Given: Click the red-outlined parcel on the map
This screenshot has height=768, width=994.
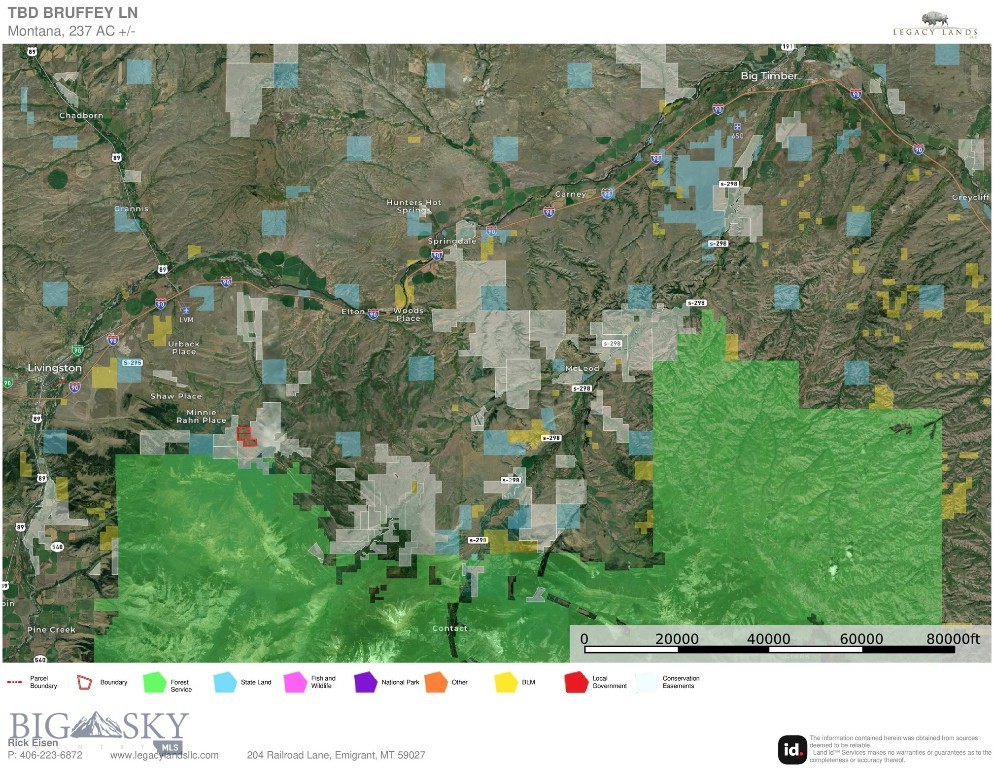Looking at the screenshot, I should coord(245,434).
